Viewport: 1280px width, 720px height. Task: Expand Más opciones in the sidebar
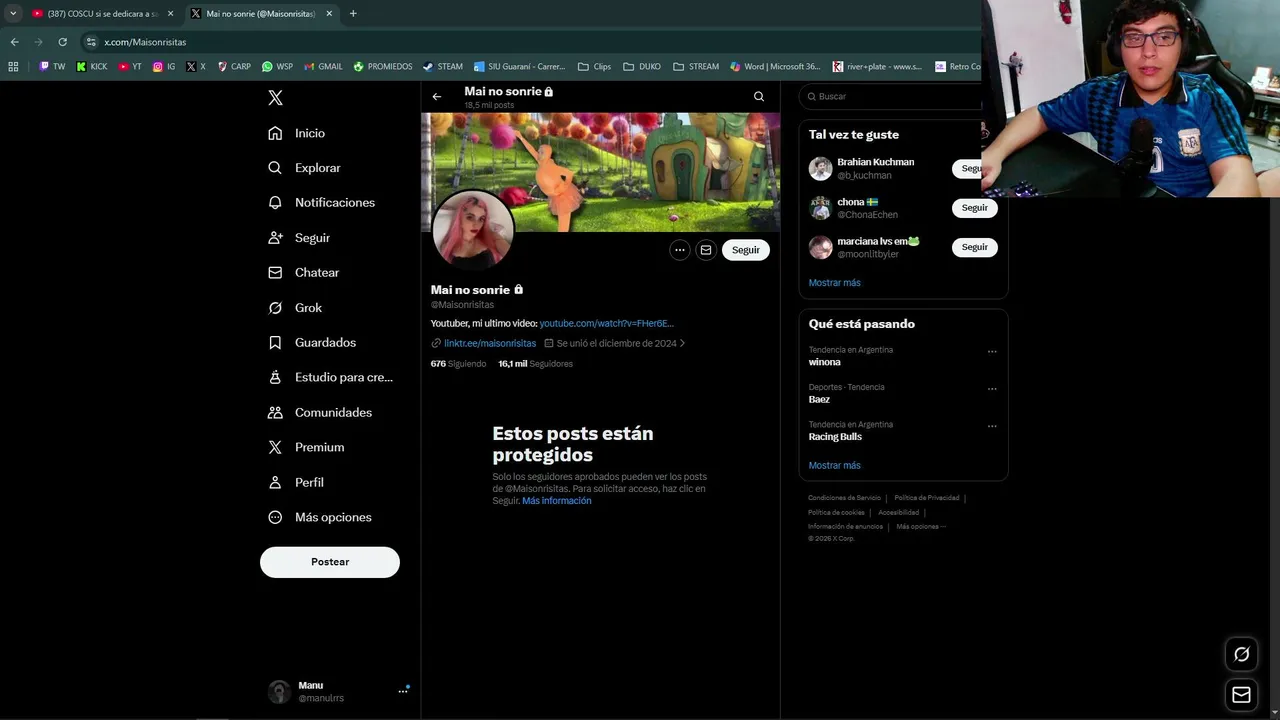[320, 517]
